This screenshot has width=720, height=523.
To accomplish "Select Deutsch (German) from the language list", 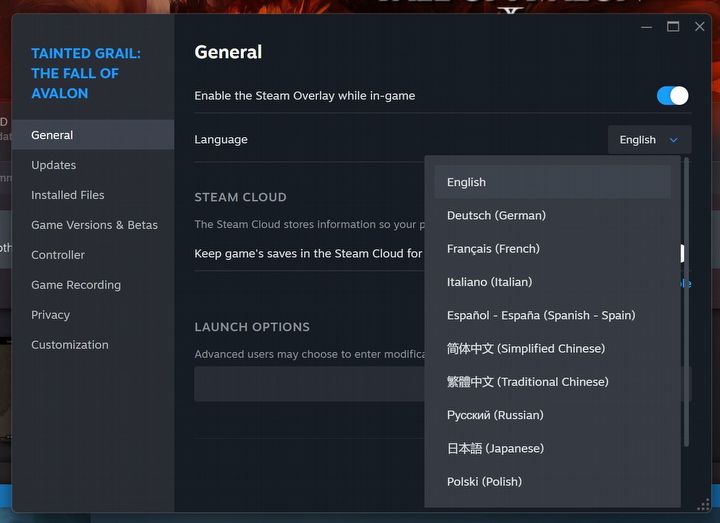I will (496, 216).
